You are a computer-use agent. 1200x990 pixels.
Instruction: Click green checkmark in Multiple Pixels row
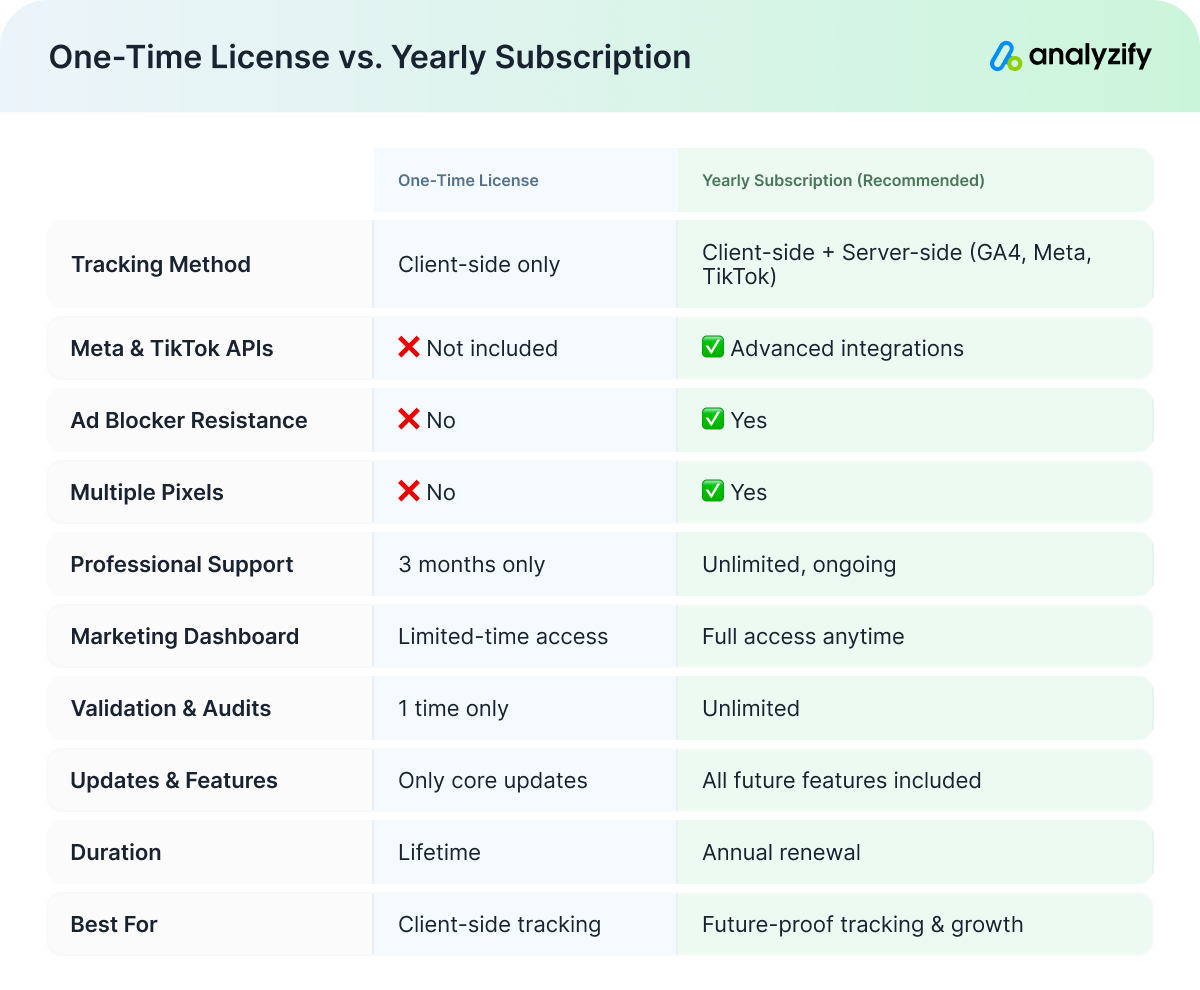click(713, 492)
